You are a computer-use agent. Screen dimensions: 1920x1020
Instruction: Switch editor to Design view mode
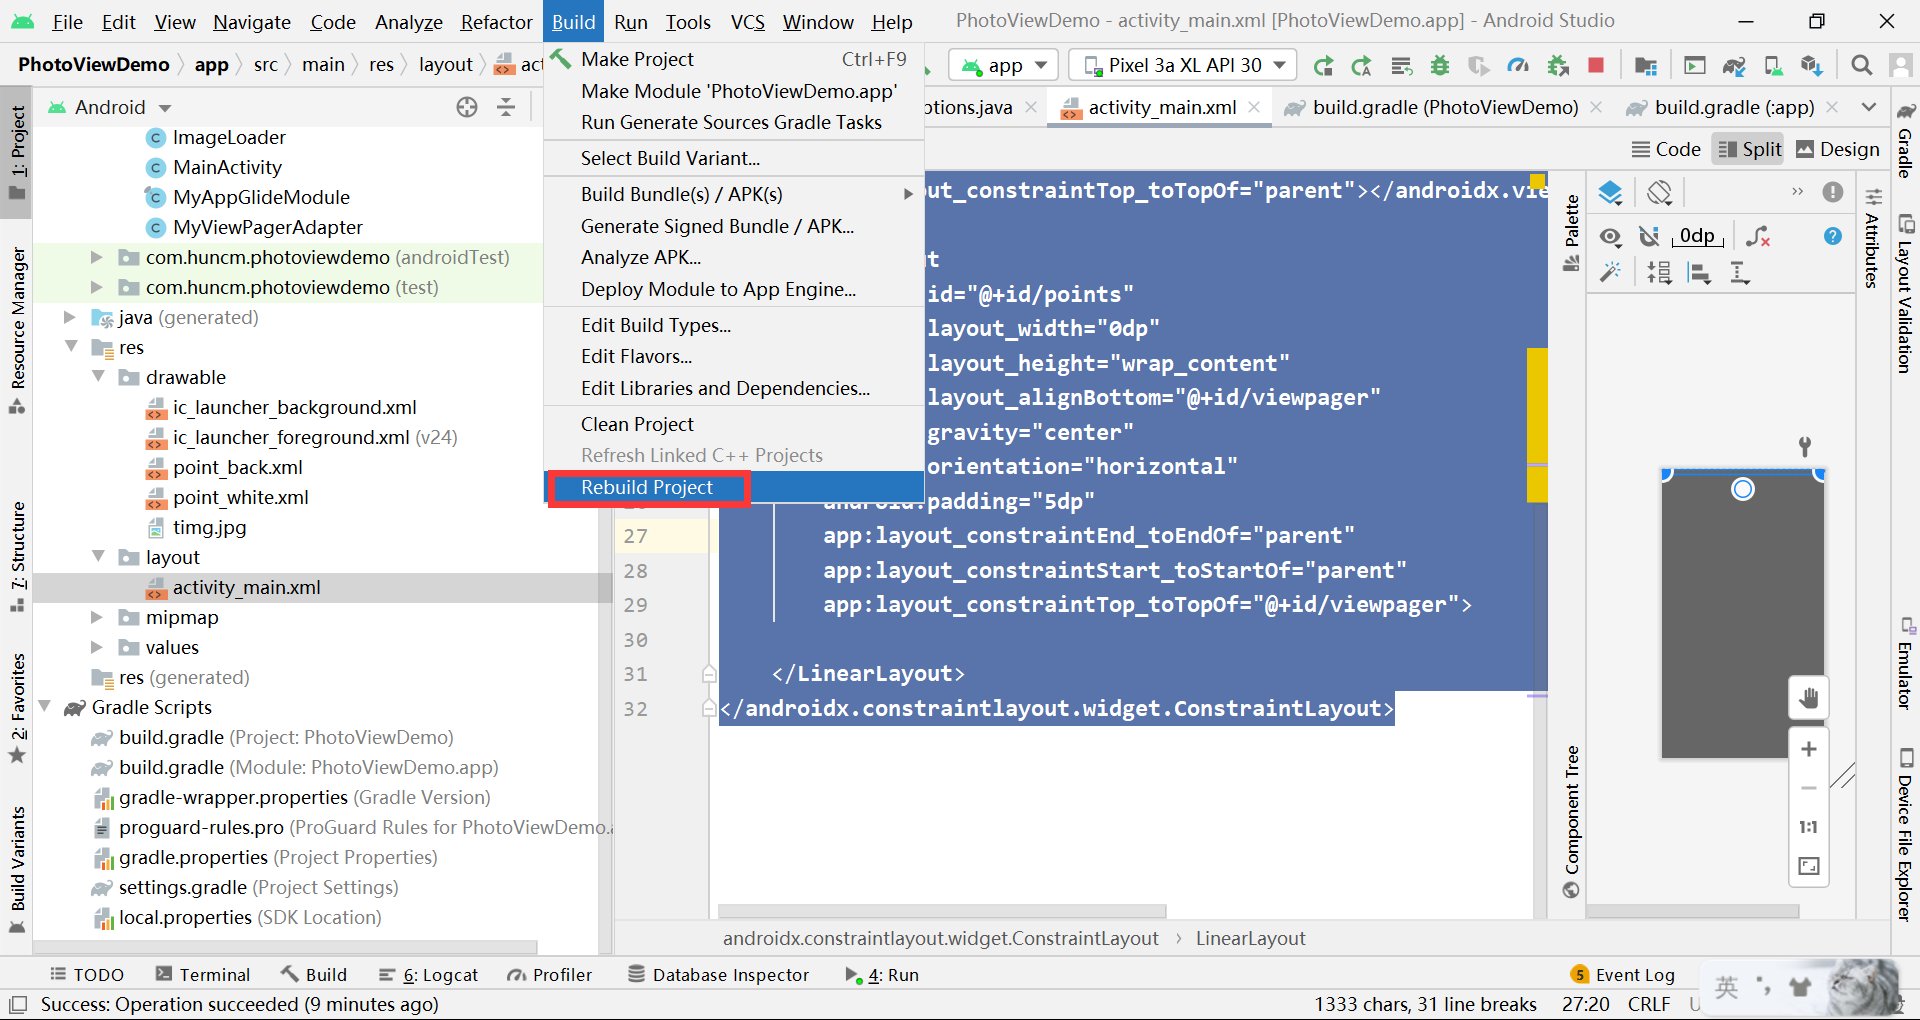pyautogui.click(x=1838, y=150)
